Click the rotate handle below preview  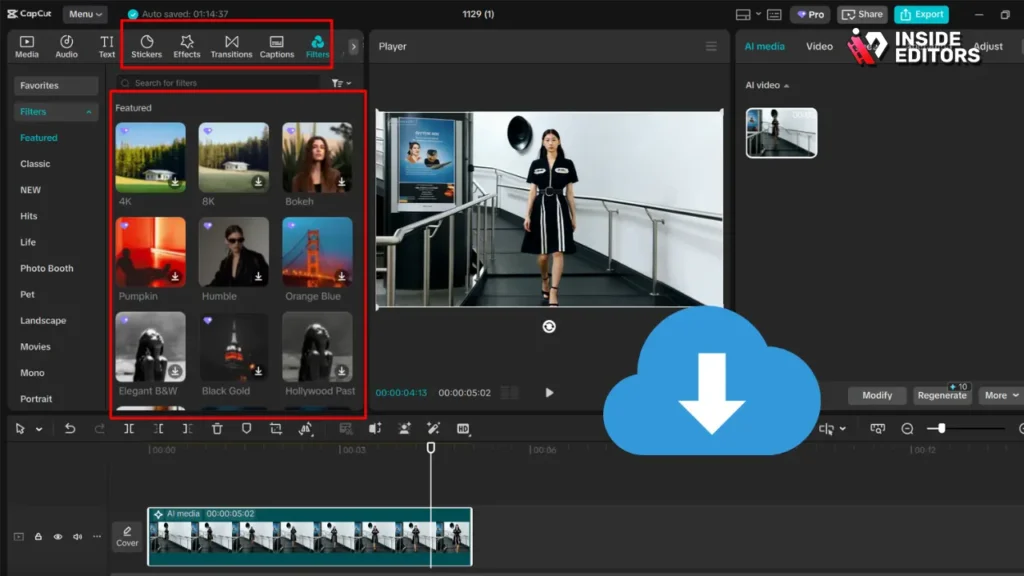tap(549, 327)
